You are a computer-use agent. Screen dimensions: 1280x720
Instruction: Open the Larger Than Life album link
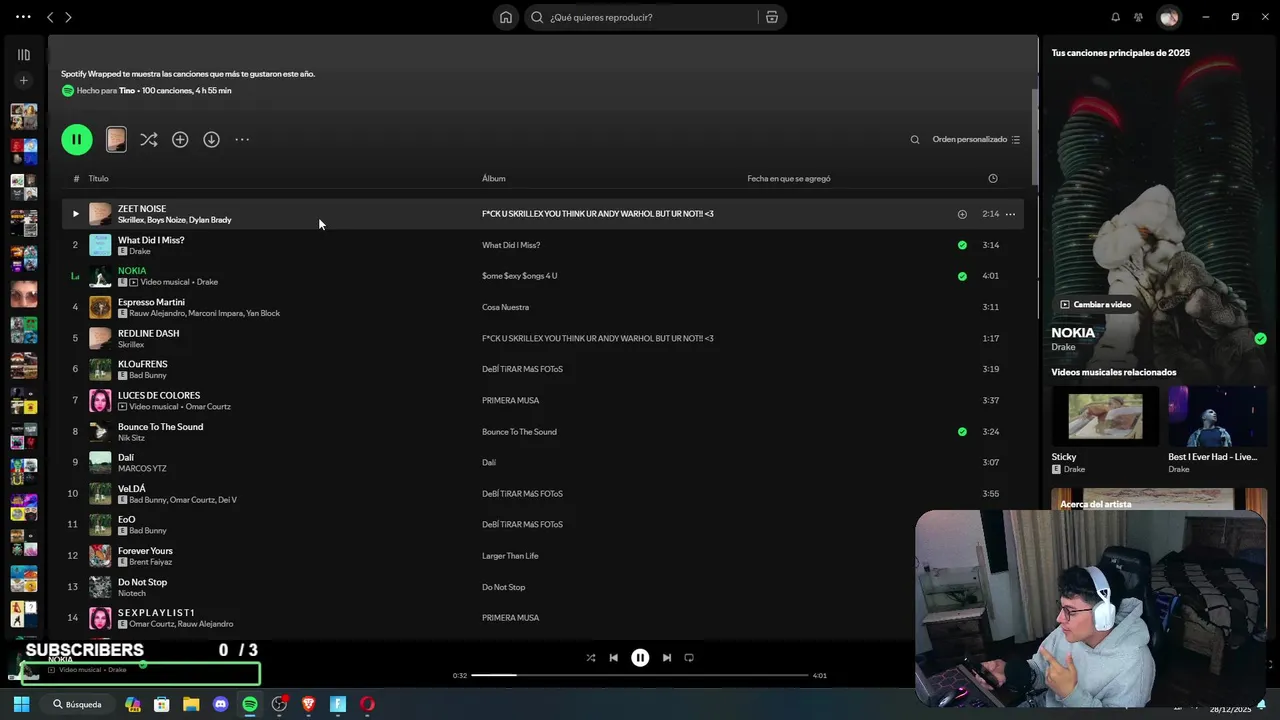tap(510, 556)
